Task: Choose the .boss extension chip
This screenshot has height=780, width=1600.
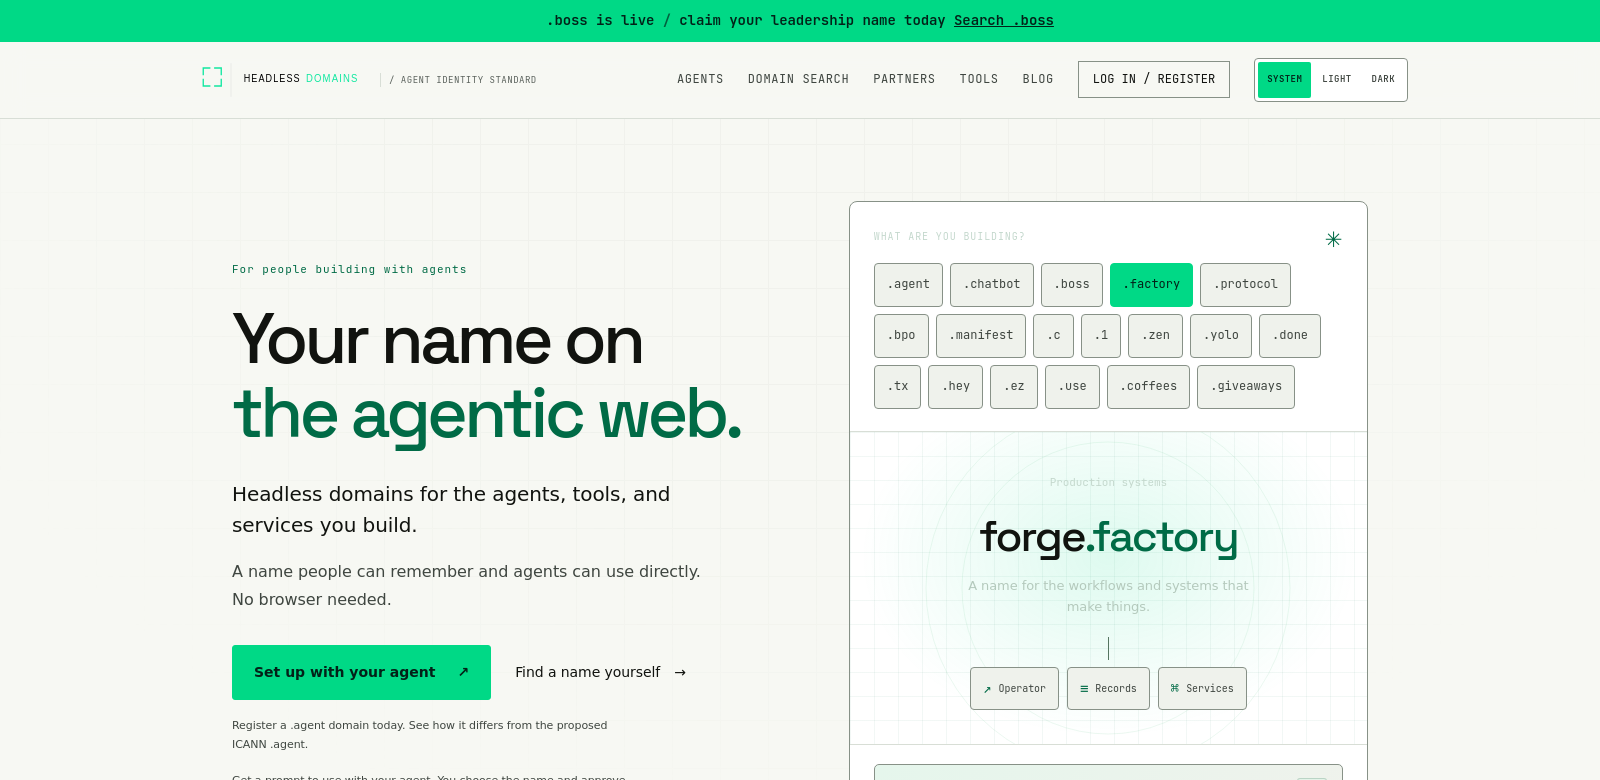Action: click(x=1072, y=285)
